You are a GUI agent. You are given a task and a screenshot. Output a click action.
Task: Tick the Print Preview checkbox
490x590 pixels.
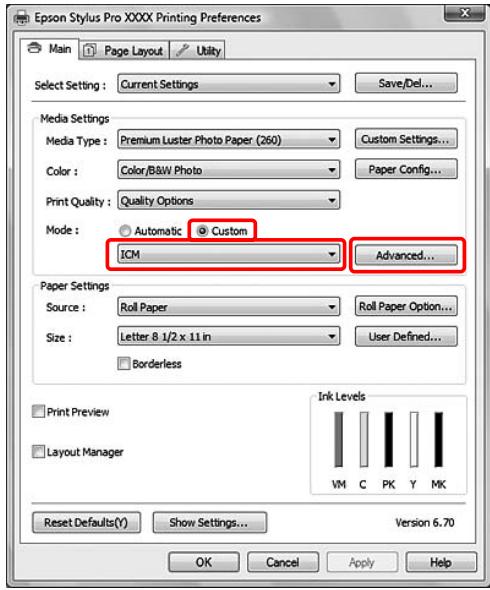(38, 412)
